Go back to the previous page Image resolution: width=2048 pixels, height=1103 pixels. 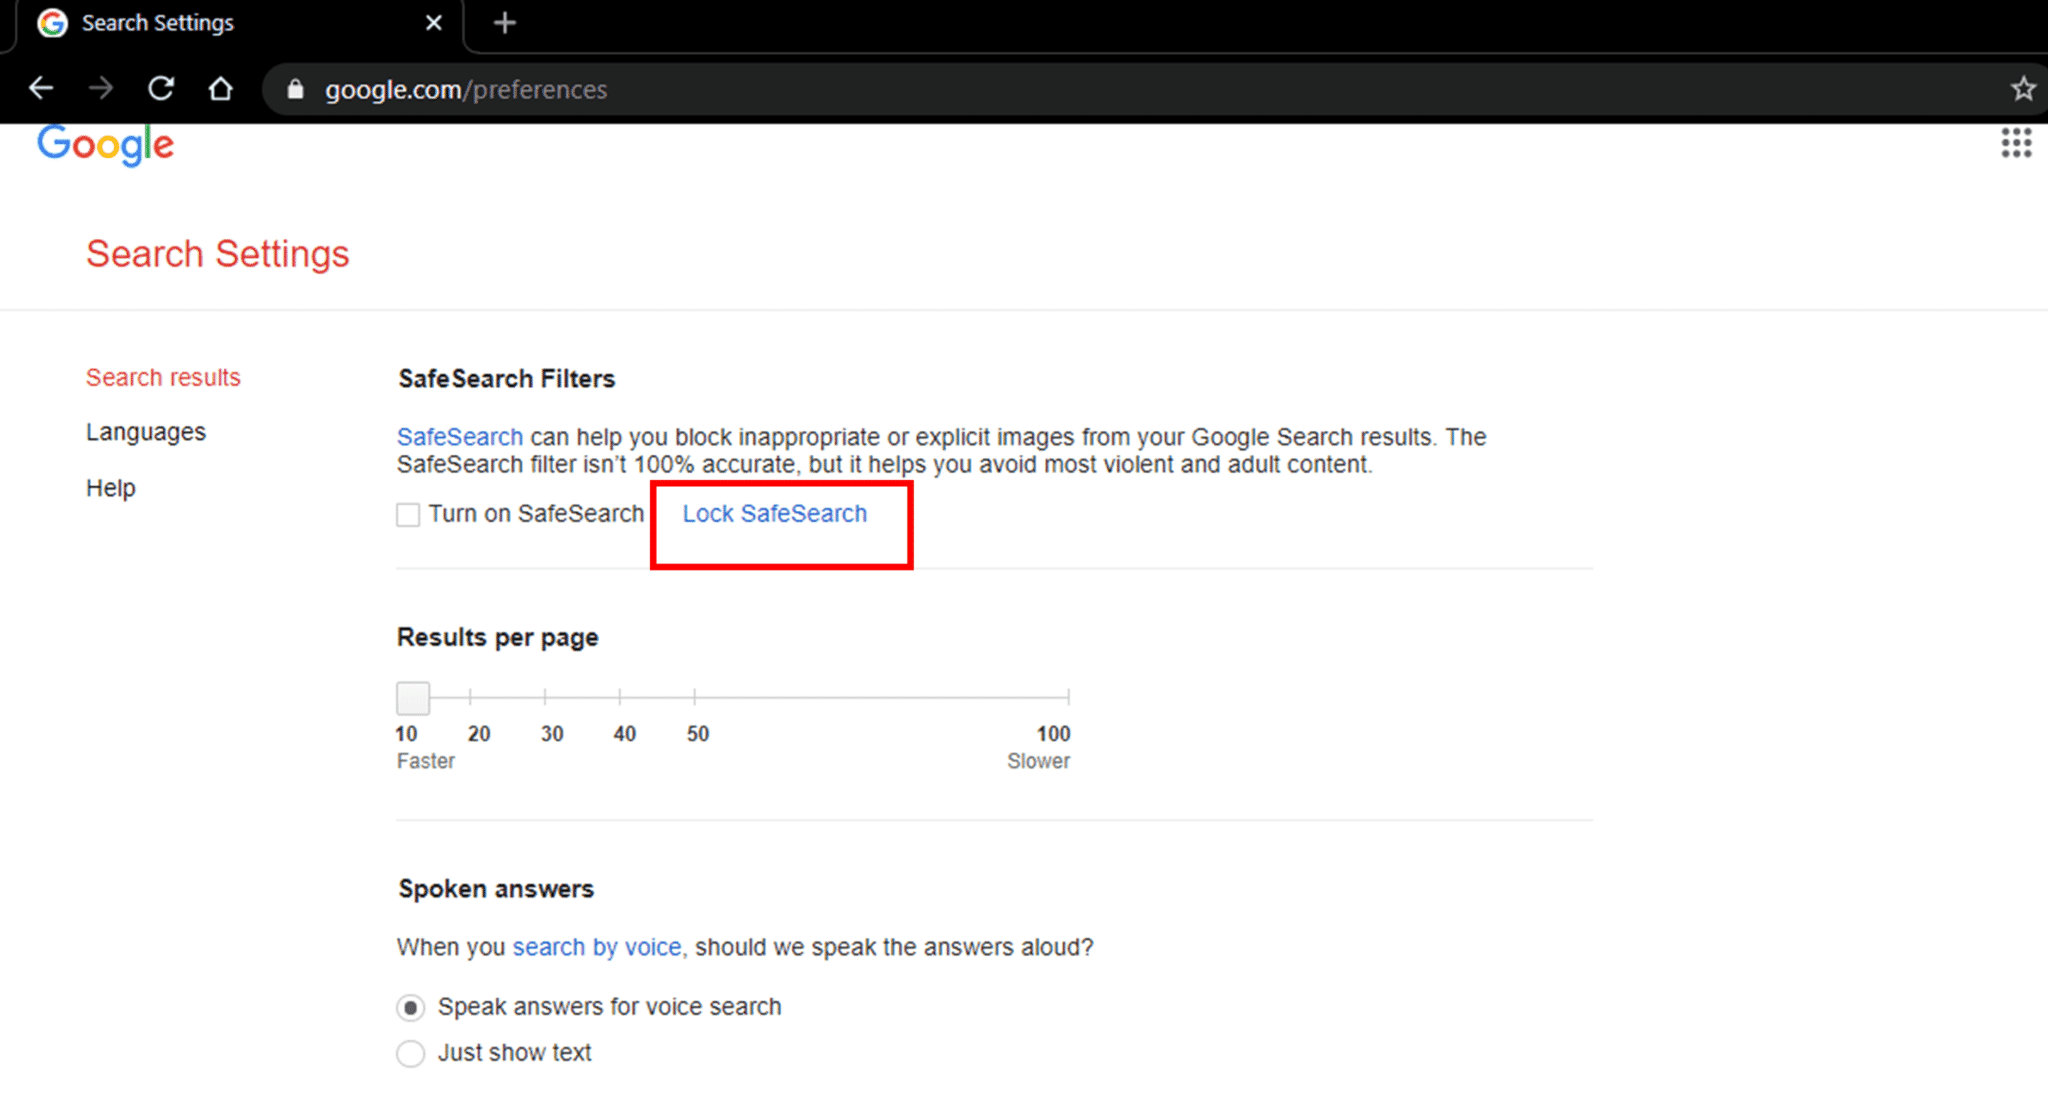[41, 89]
